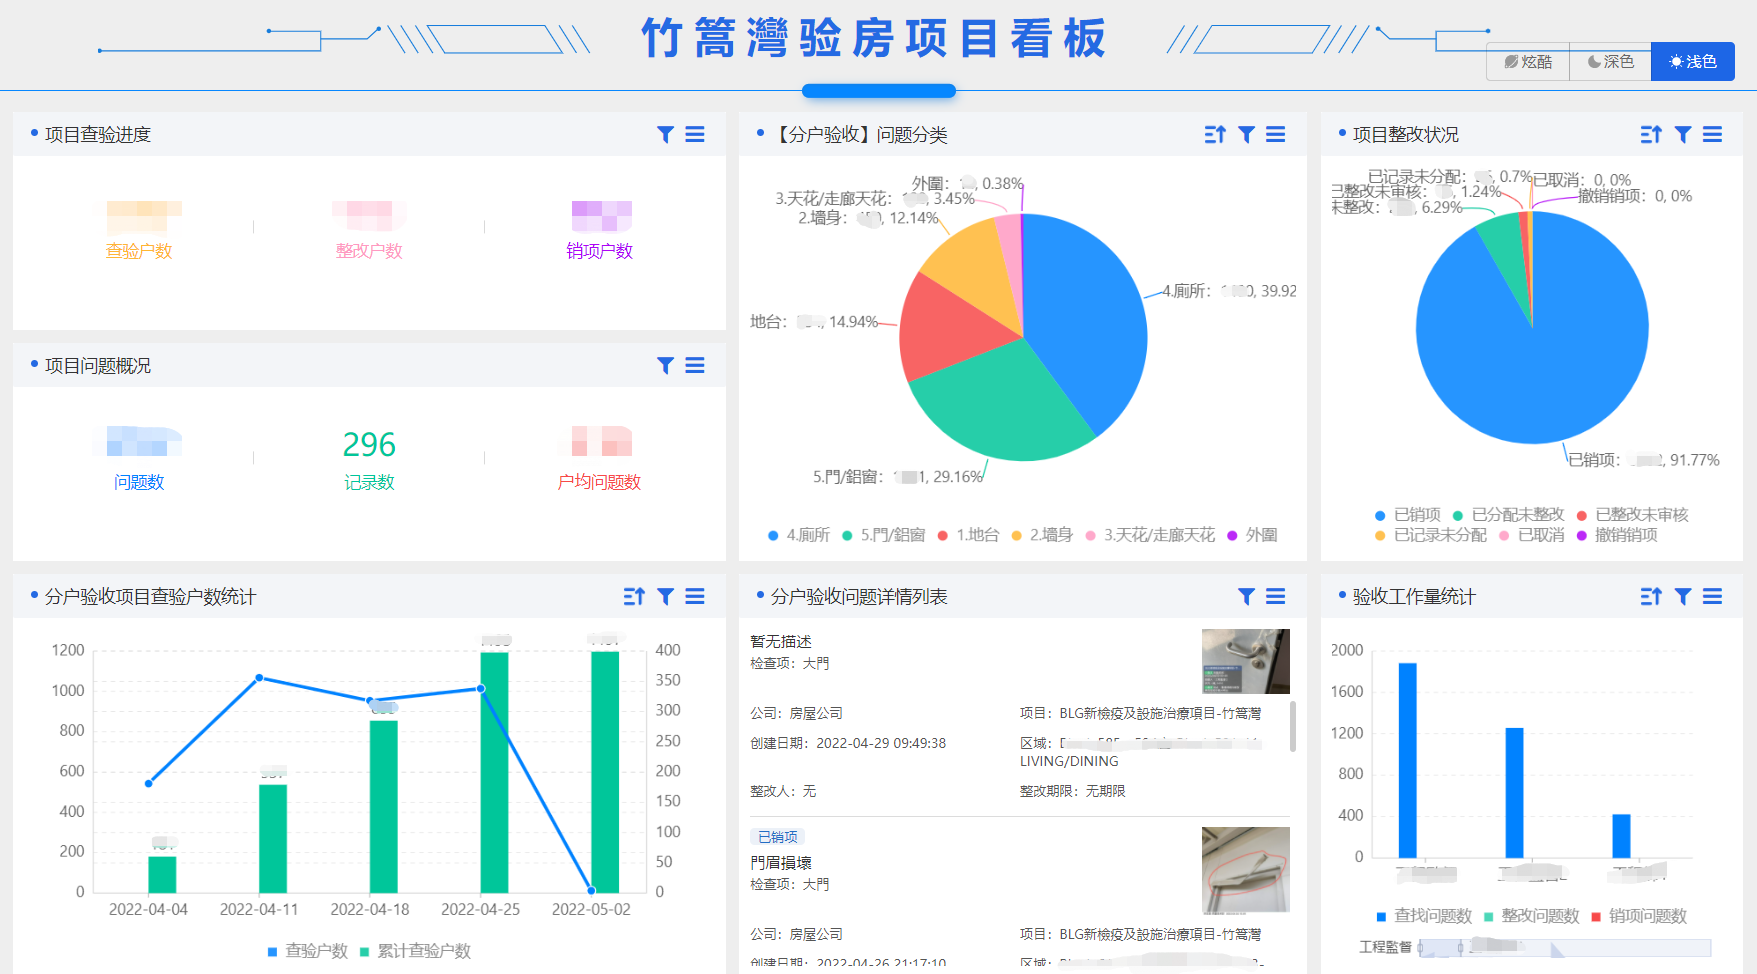
Task: Click the 已销项 status tag
Action: (777, 837)
